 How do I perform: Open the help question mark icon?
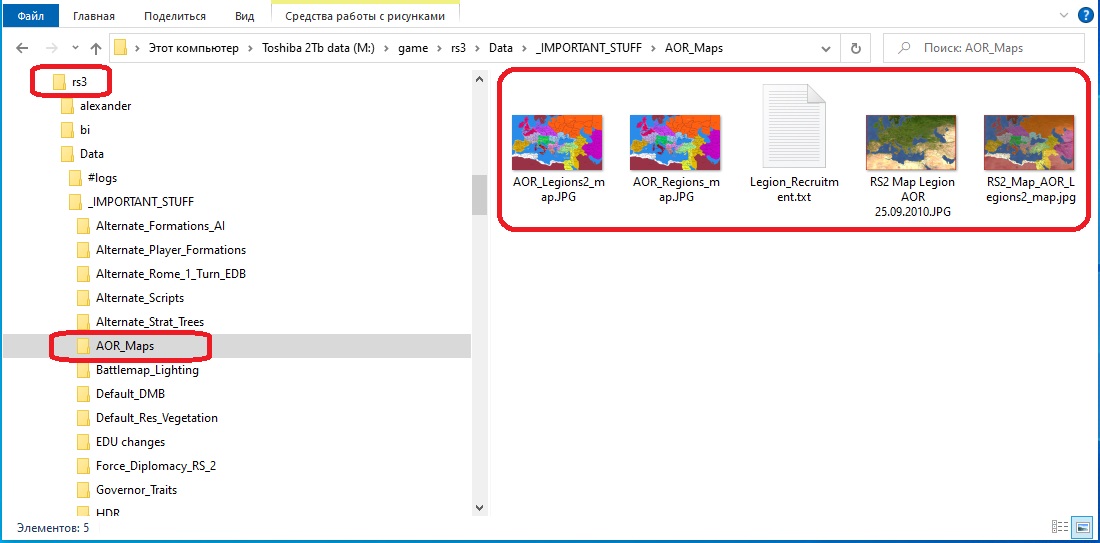(x=1086, y=15)
